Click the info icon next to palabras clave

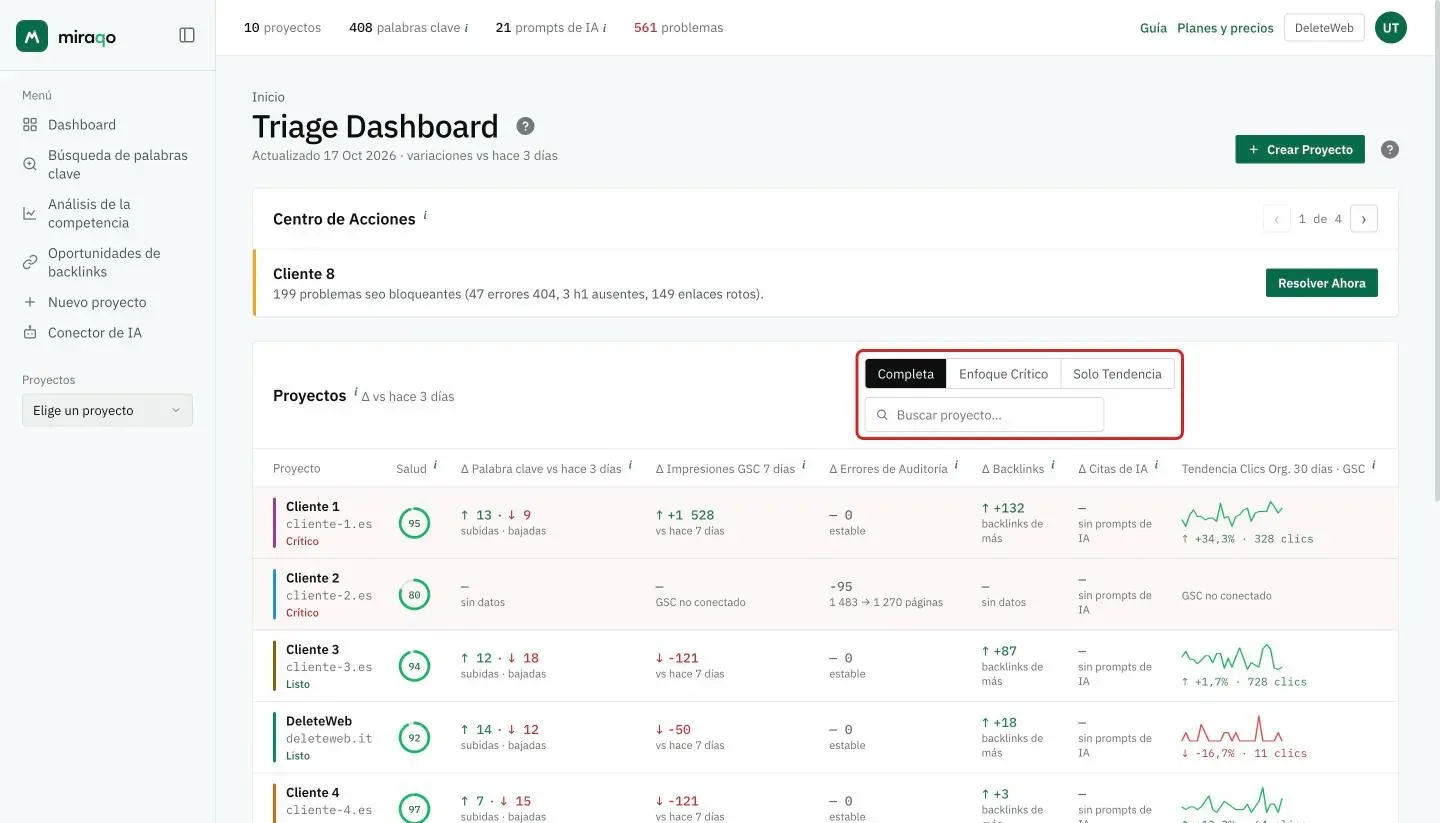point(466,28)
